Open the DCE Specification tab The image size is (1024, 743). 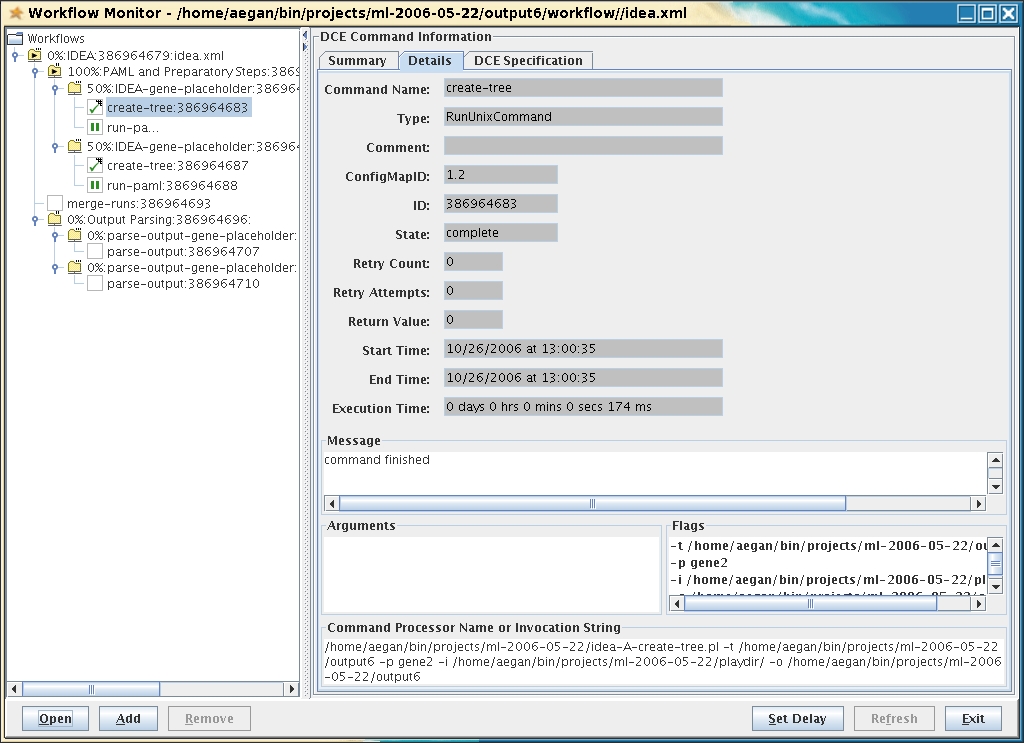(528, 61)
